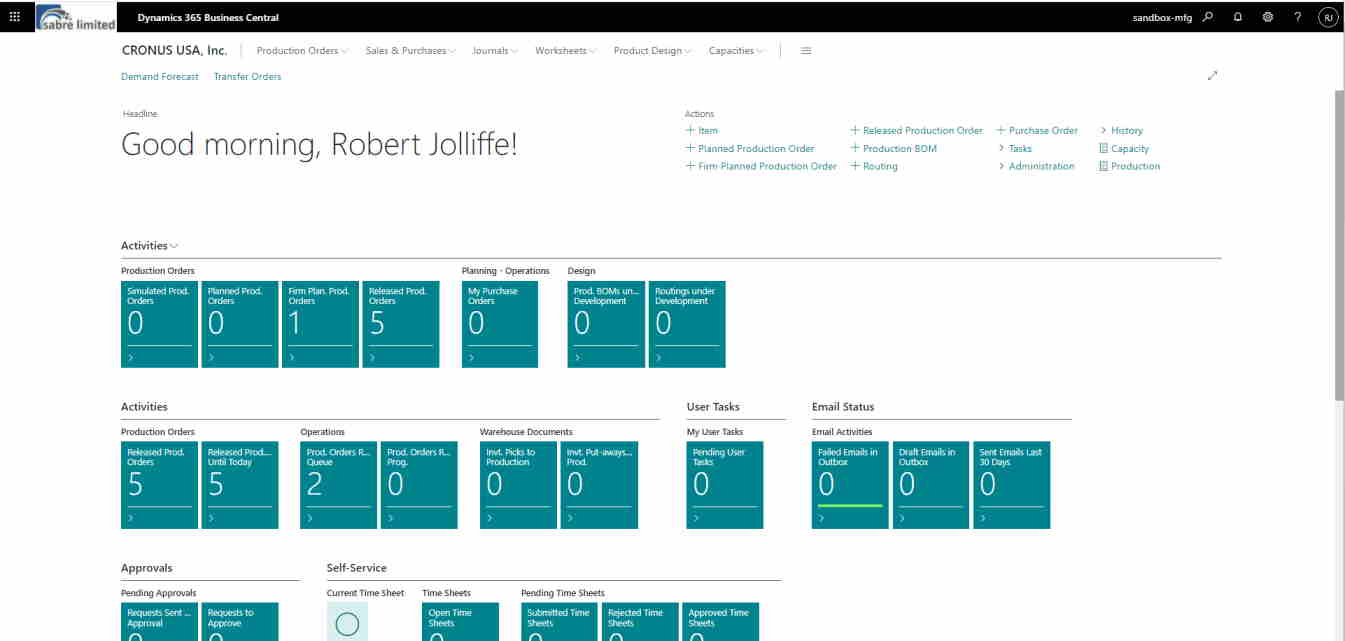Open help via the question mark icon

click(x=1296, y=17)
